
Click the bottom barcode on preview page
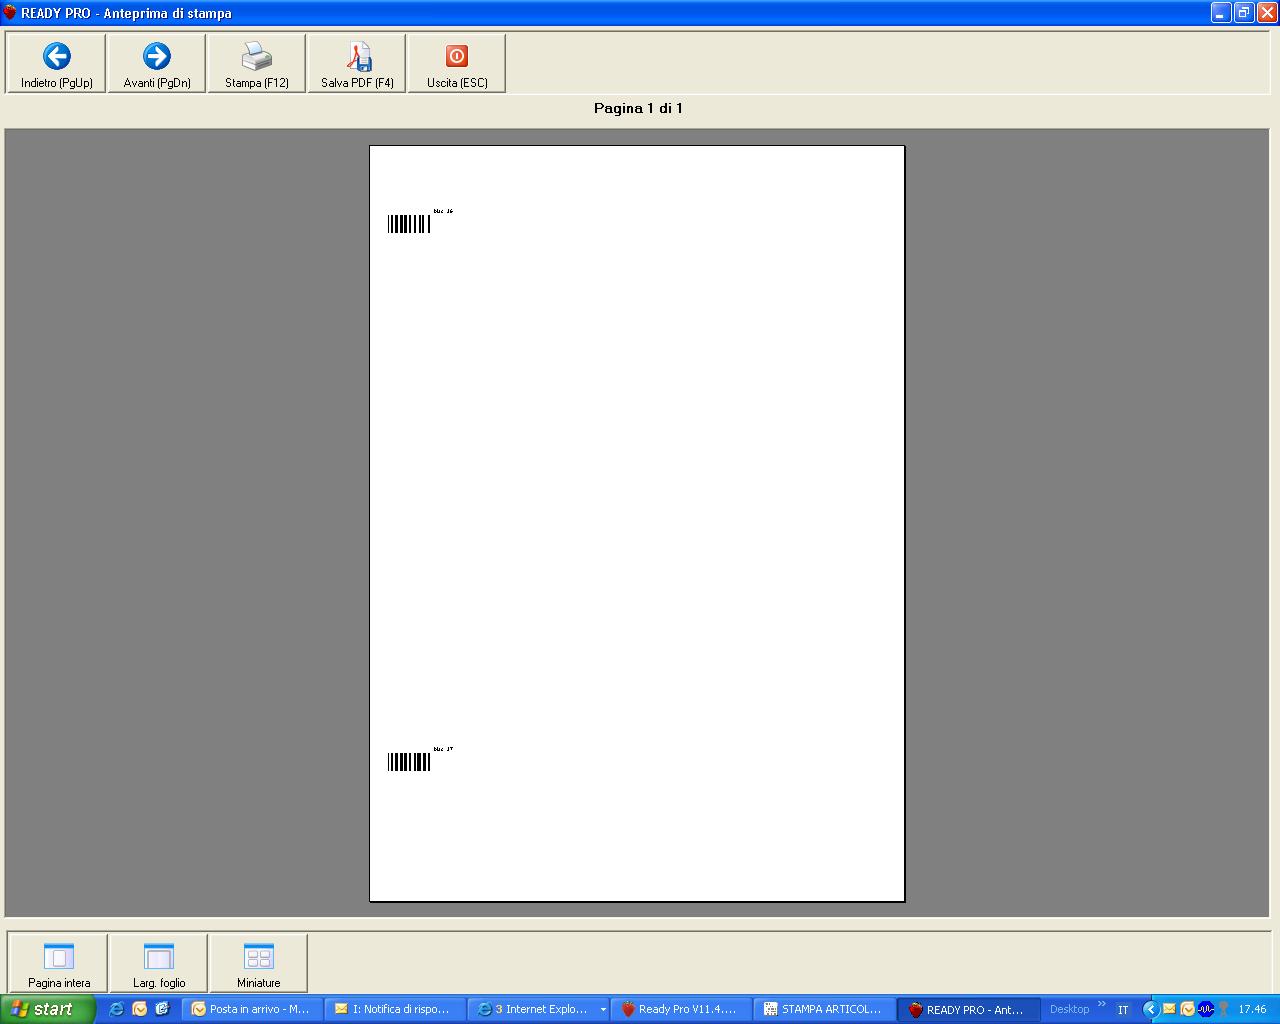pyautogui.click(x=409, y=762)
